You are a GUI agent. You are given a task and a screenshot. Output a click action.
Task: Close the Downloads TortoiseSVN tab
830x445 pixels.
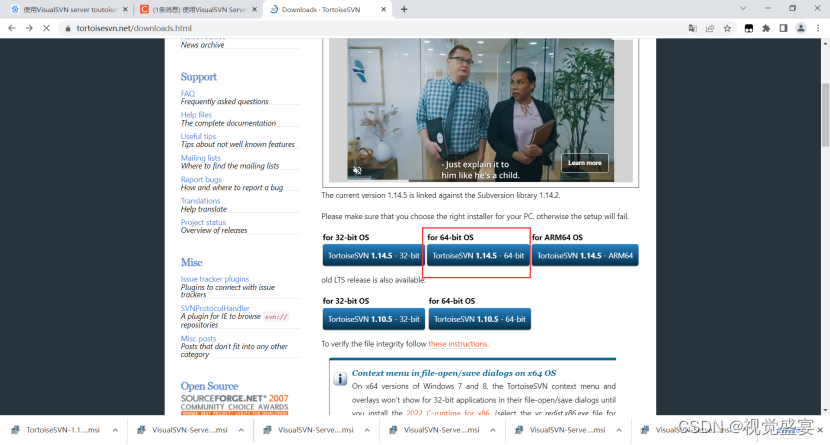383,9
